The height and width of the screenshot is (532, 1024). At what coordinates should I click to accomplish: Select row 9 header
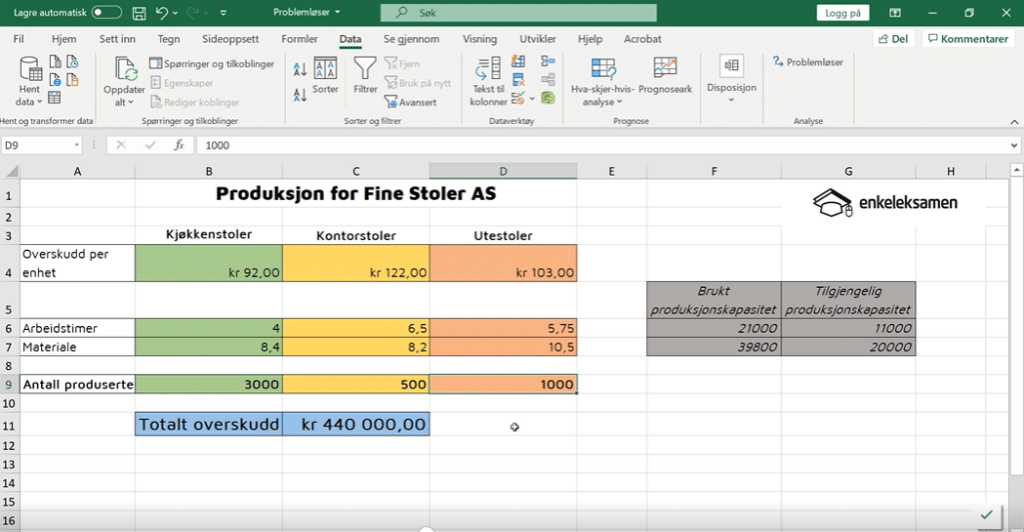pos(9,384)
